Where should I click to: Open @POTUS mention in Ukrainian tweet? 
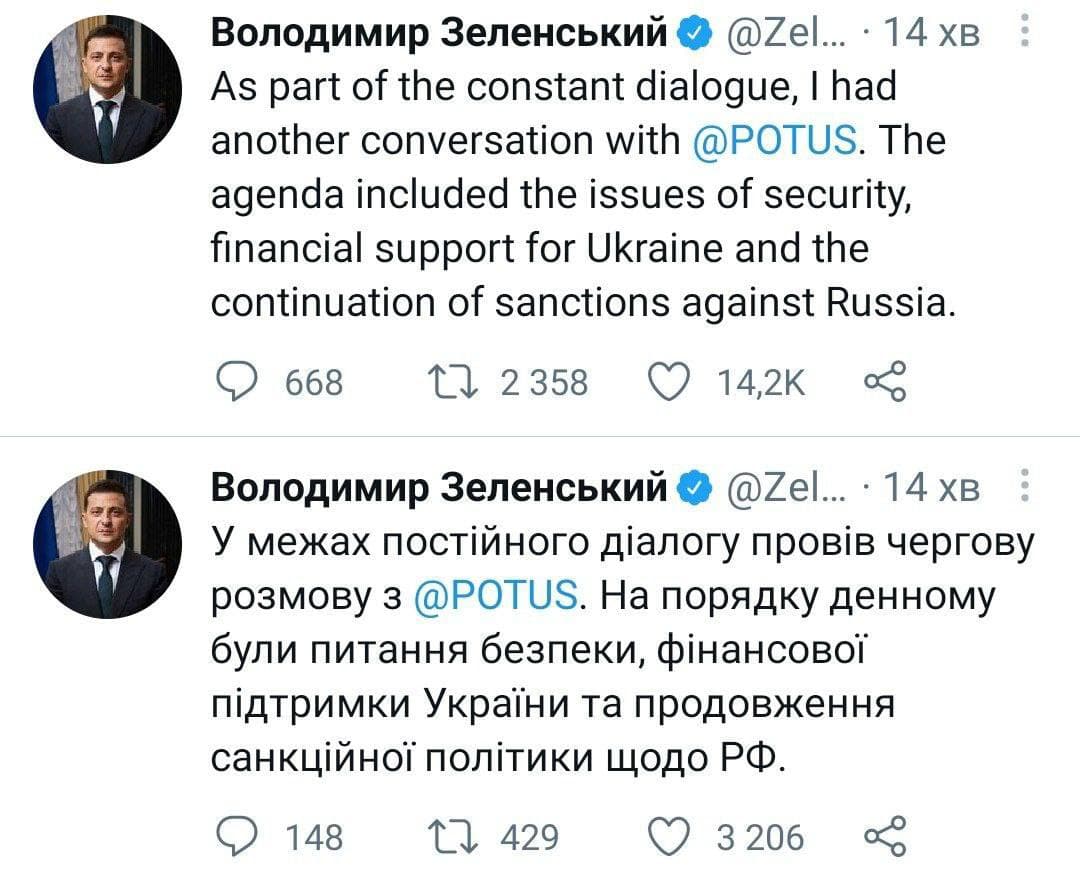pos(495,596)
